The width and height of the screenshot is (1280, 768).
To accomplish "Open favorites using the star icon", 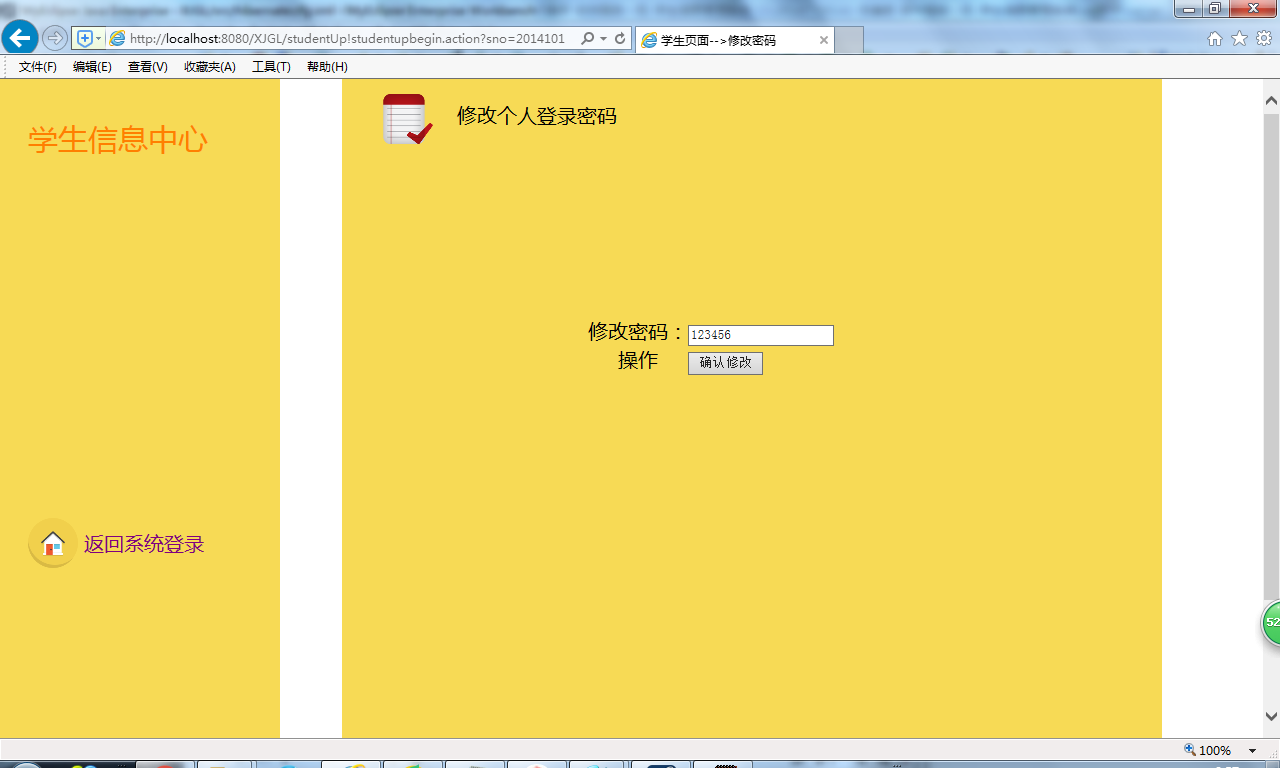I will [1238, 38].
